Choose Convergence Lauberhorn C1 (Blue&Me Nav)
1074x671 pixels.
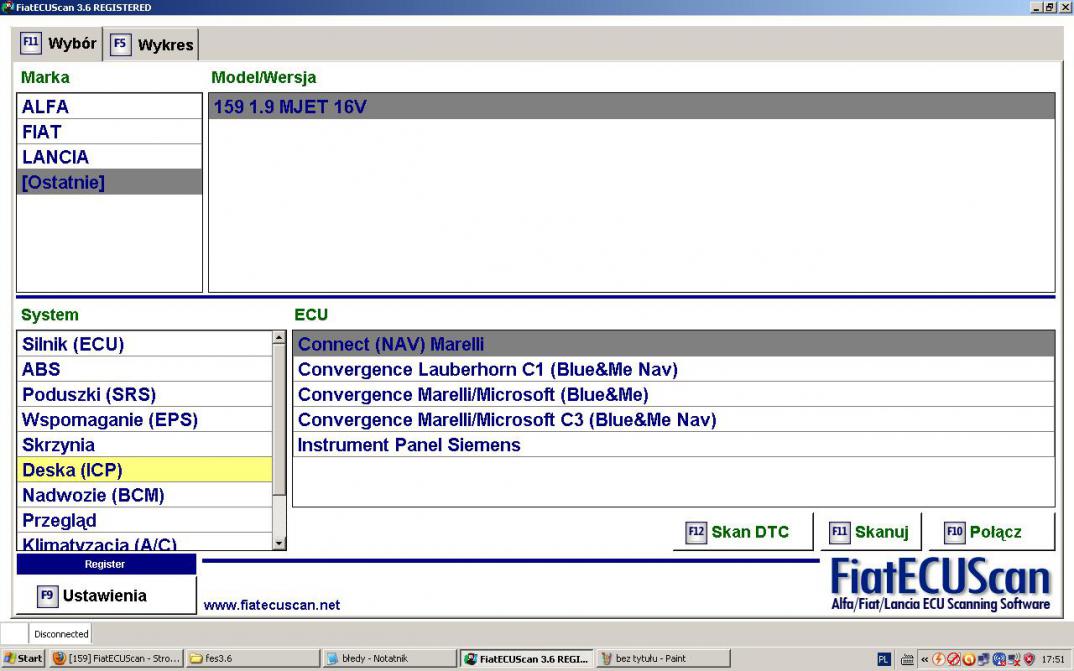pos(673,369)
